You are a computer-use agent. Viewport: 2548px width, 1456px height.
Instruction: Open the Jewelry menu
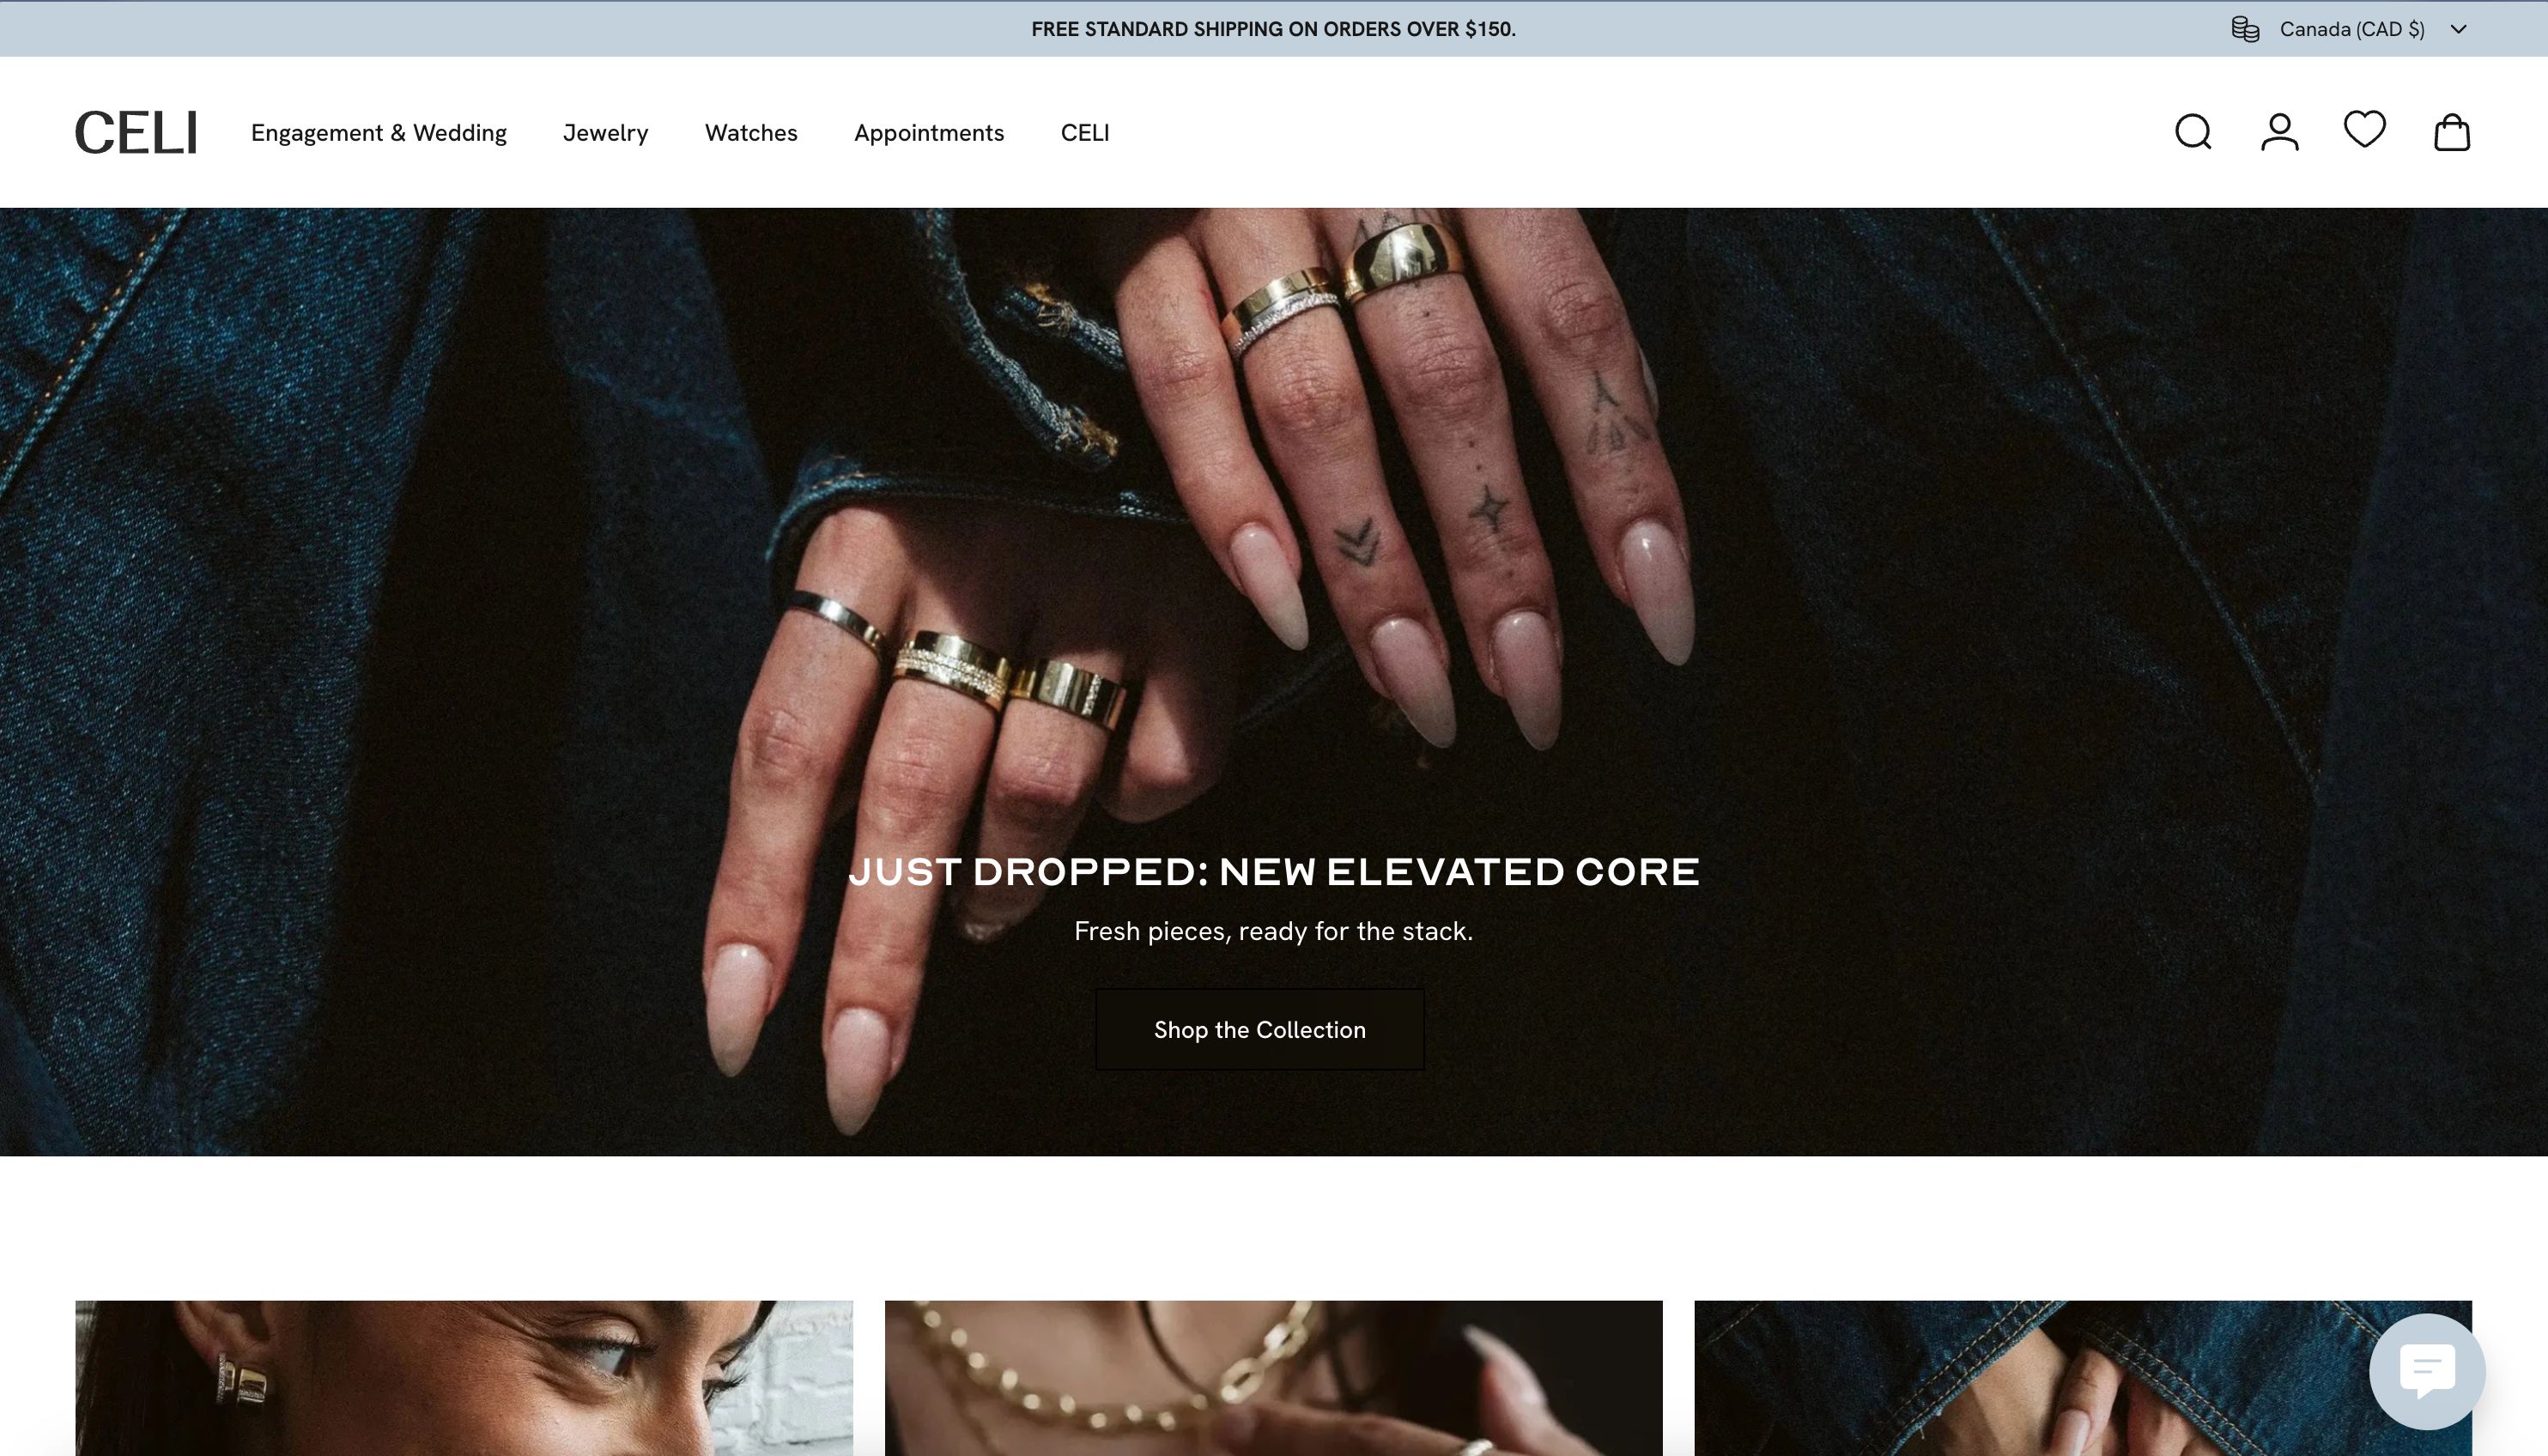(605, 133)
